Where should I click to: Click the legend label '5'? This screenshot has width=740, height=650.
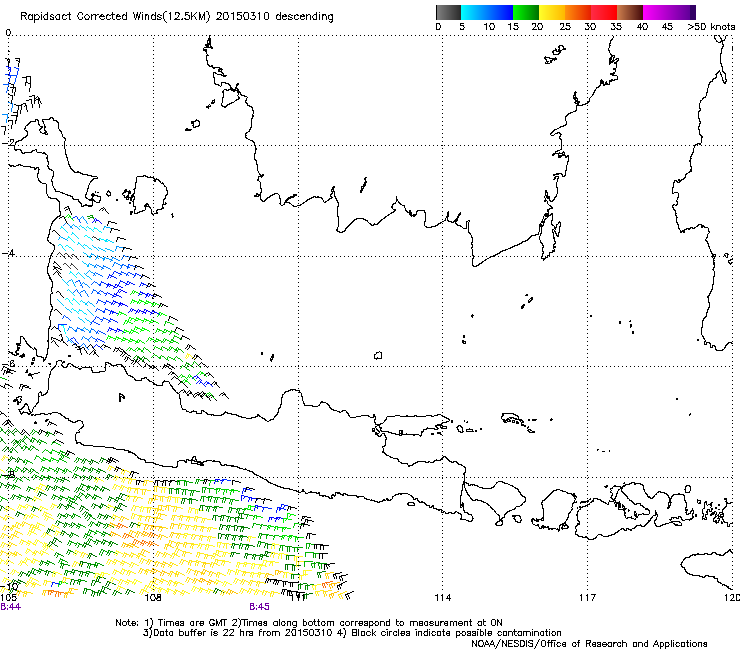pyautogui.click(x=462, y=27)
